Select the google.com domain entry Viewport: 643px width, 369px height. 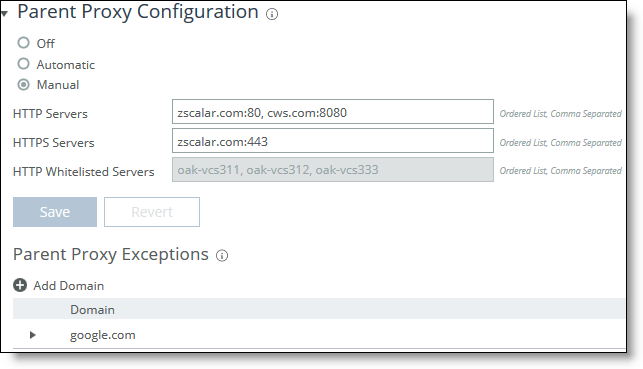tap(103, 335)
